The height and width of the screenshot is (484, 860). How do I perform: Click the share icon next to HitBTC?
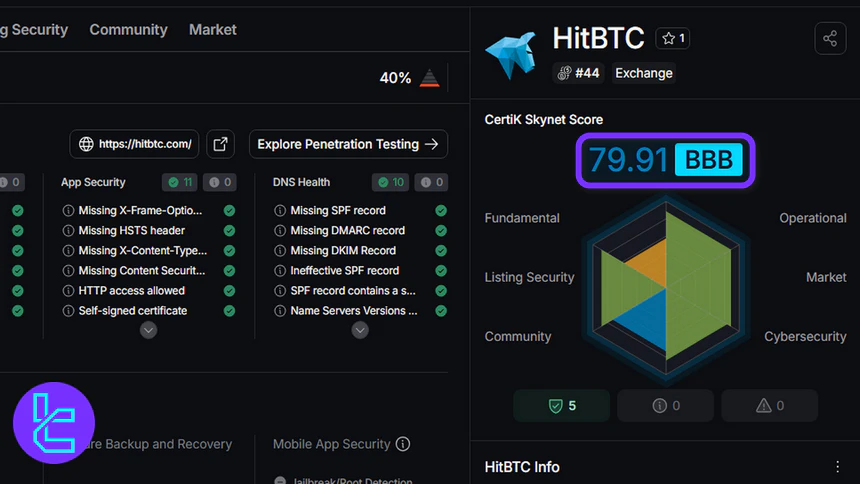[830, 38]
